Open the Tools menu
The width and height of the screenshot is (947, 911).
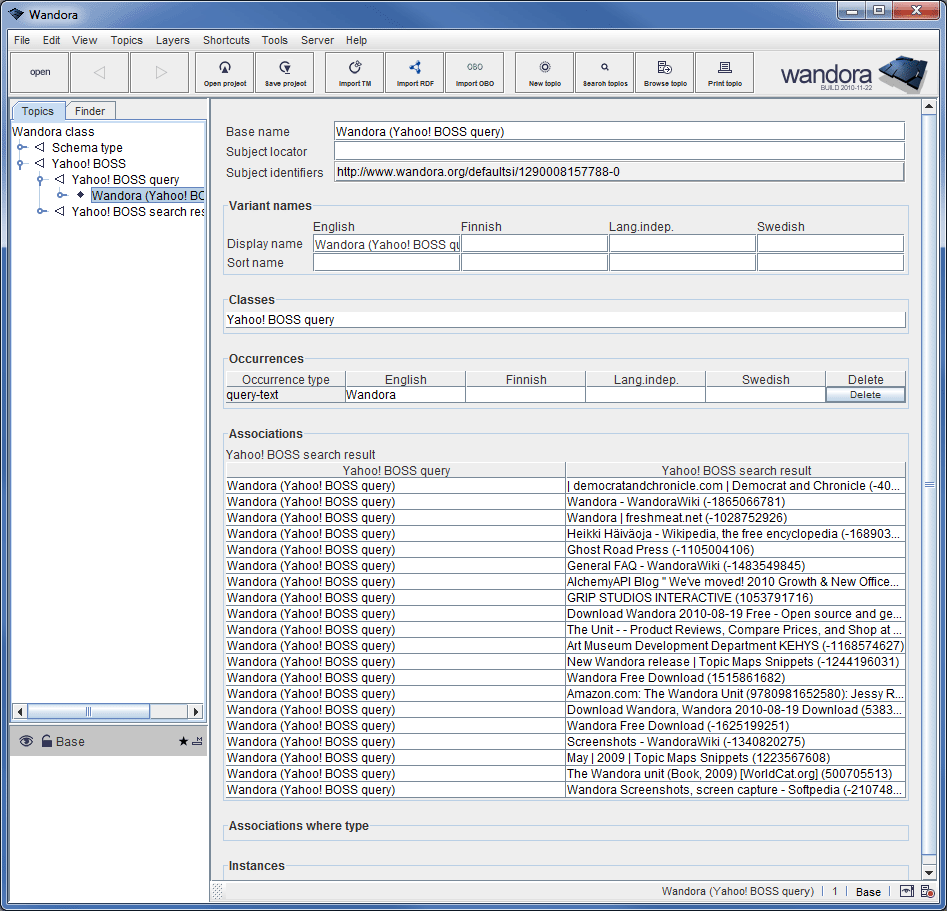click(x=274, y=40)
